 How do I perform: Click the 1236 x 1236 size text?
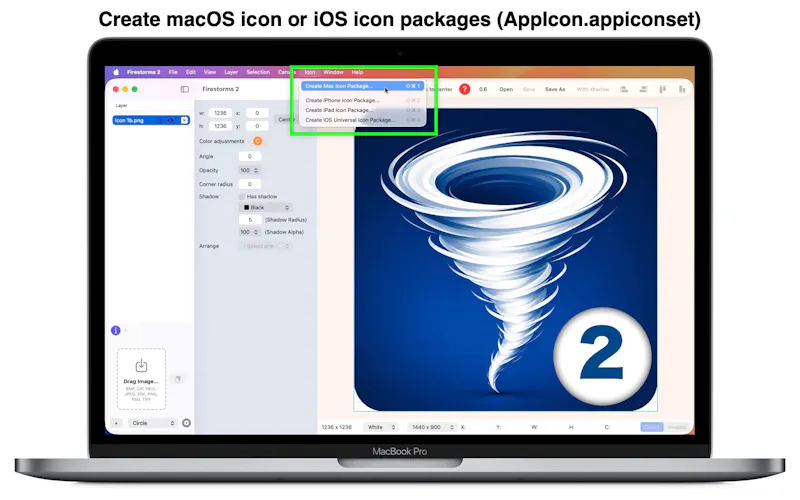tap(336, 427)
